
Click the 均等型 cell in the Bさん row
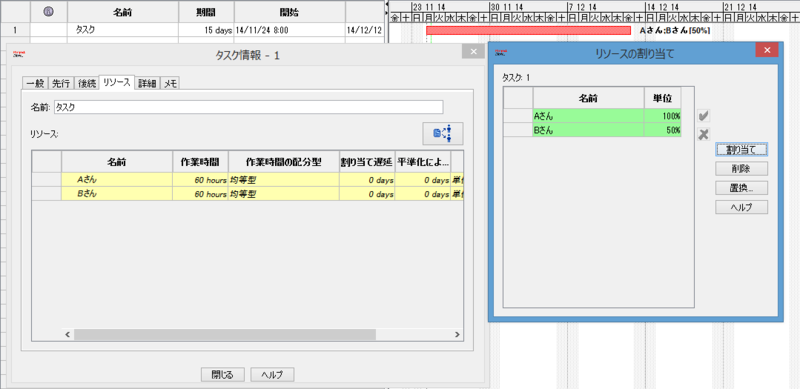(284, 194)
